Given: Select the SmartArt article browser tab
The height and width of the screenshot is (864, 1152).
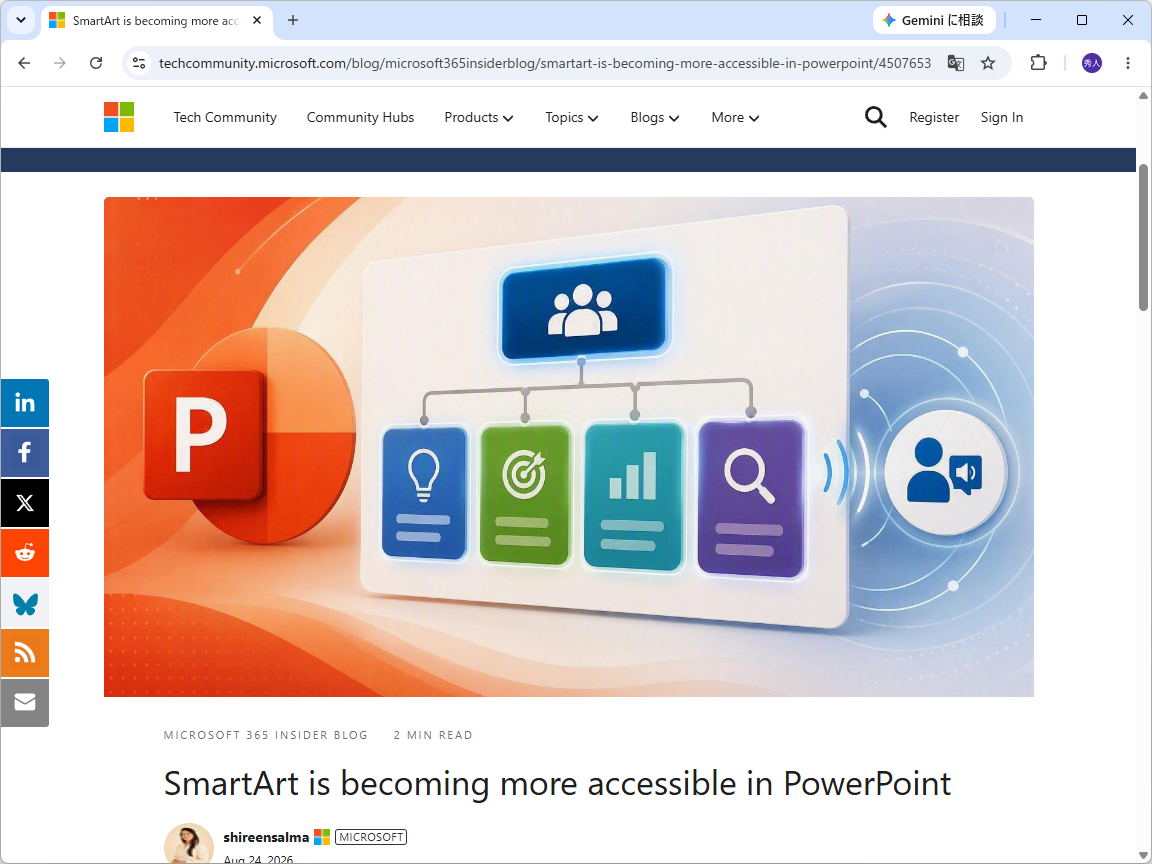Looking at the screenshot, I should (157, 20).
